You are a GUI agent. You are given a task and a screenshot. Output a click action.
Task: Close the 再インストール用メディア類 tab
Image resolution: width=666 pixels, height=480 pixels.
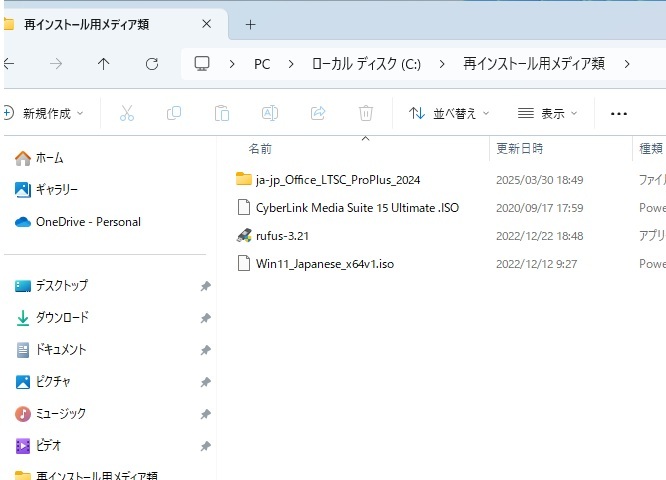coord(206,24)
